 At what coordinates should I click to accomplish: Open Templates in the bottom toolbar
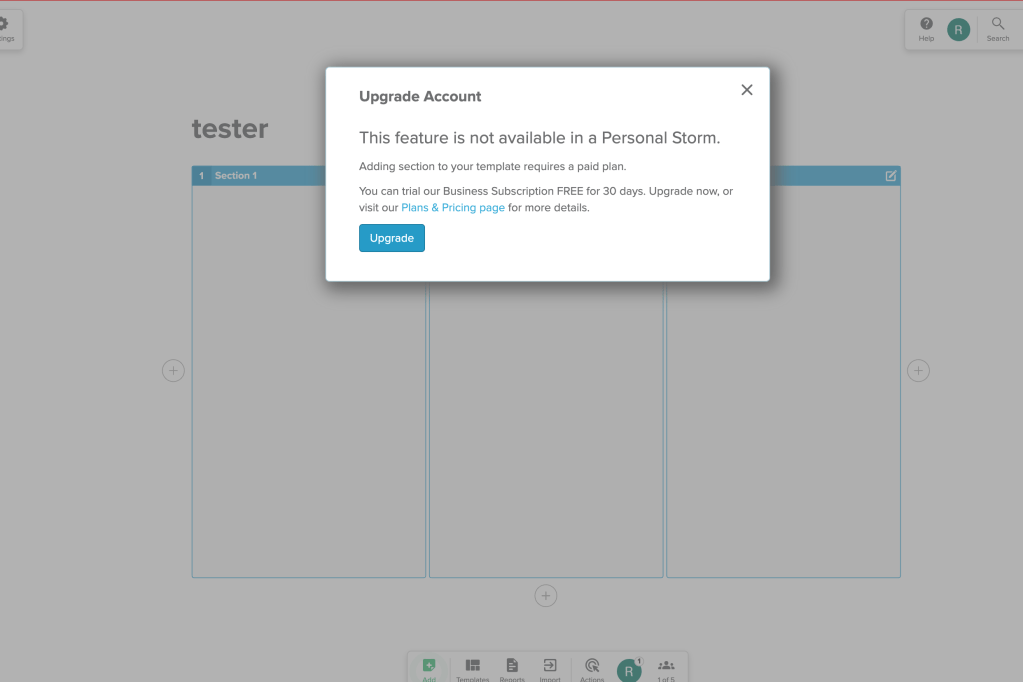[x=472, y=670]
